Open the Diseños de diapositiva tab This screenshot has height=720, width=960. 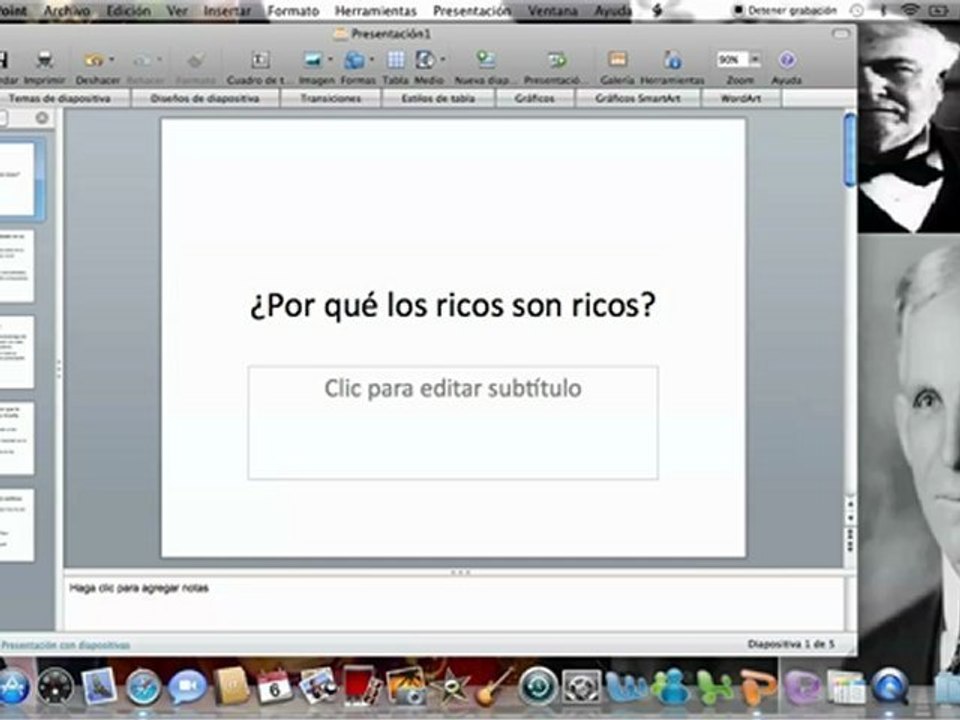205,99
